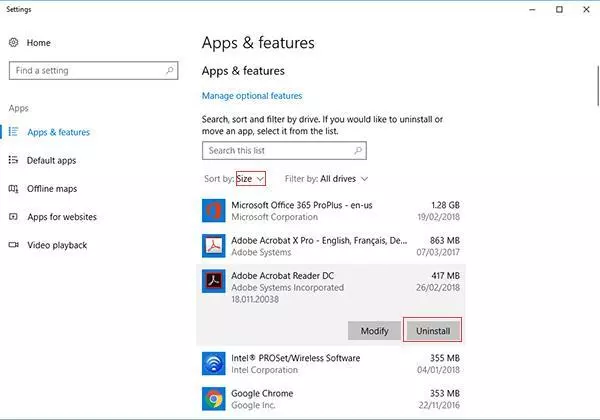
Task: Open Offline maps settings
Action: click(52, 189)
